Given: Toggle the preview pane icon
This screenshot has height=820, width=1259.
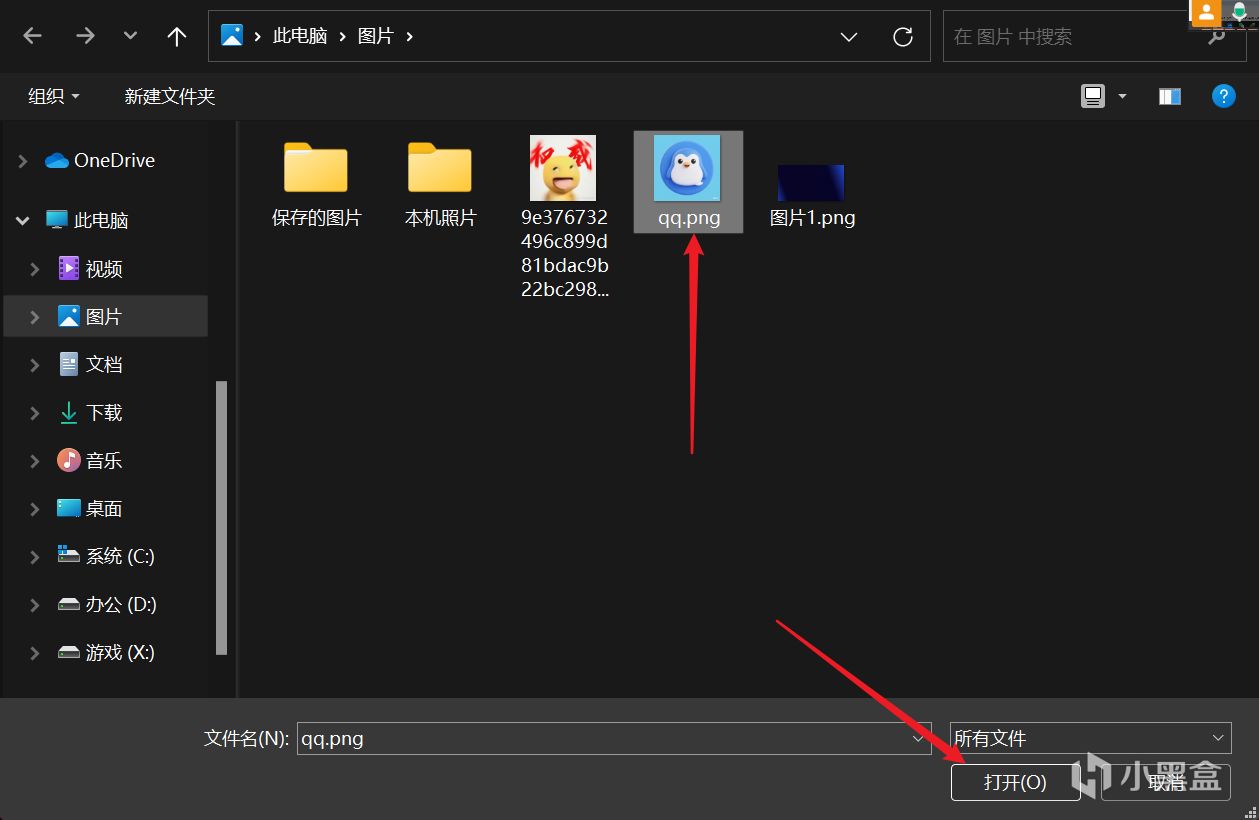Looking at the screenshot, I should pyautogui.click(x=1170, y=96).
